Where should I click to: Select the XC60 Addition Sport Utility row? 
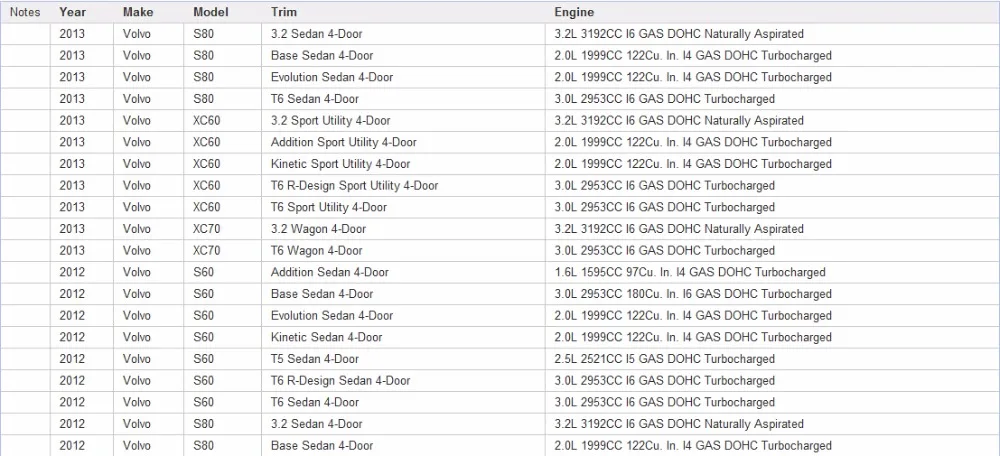[500, 142]
